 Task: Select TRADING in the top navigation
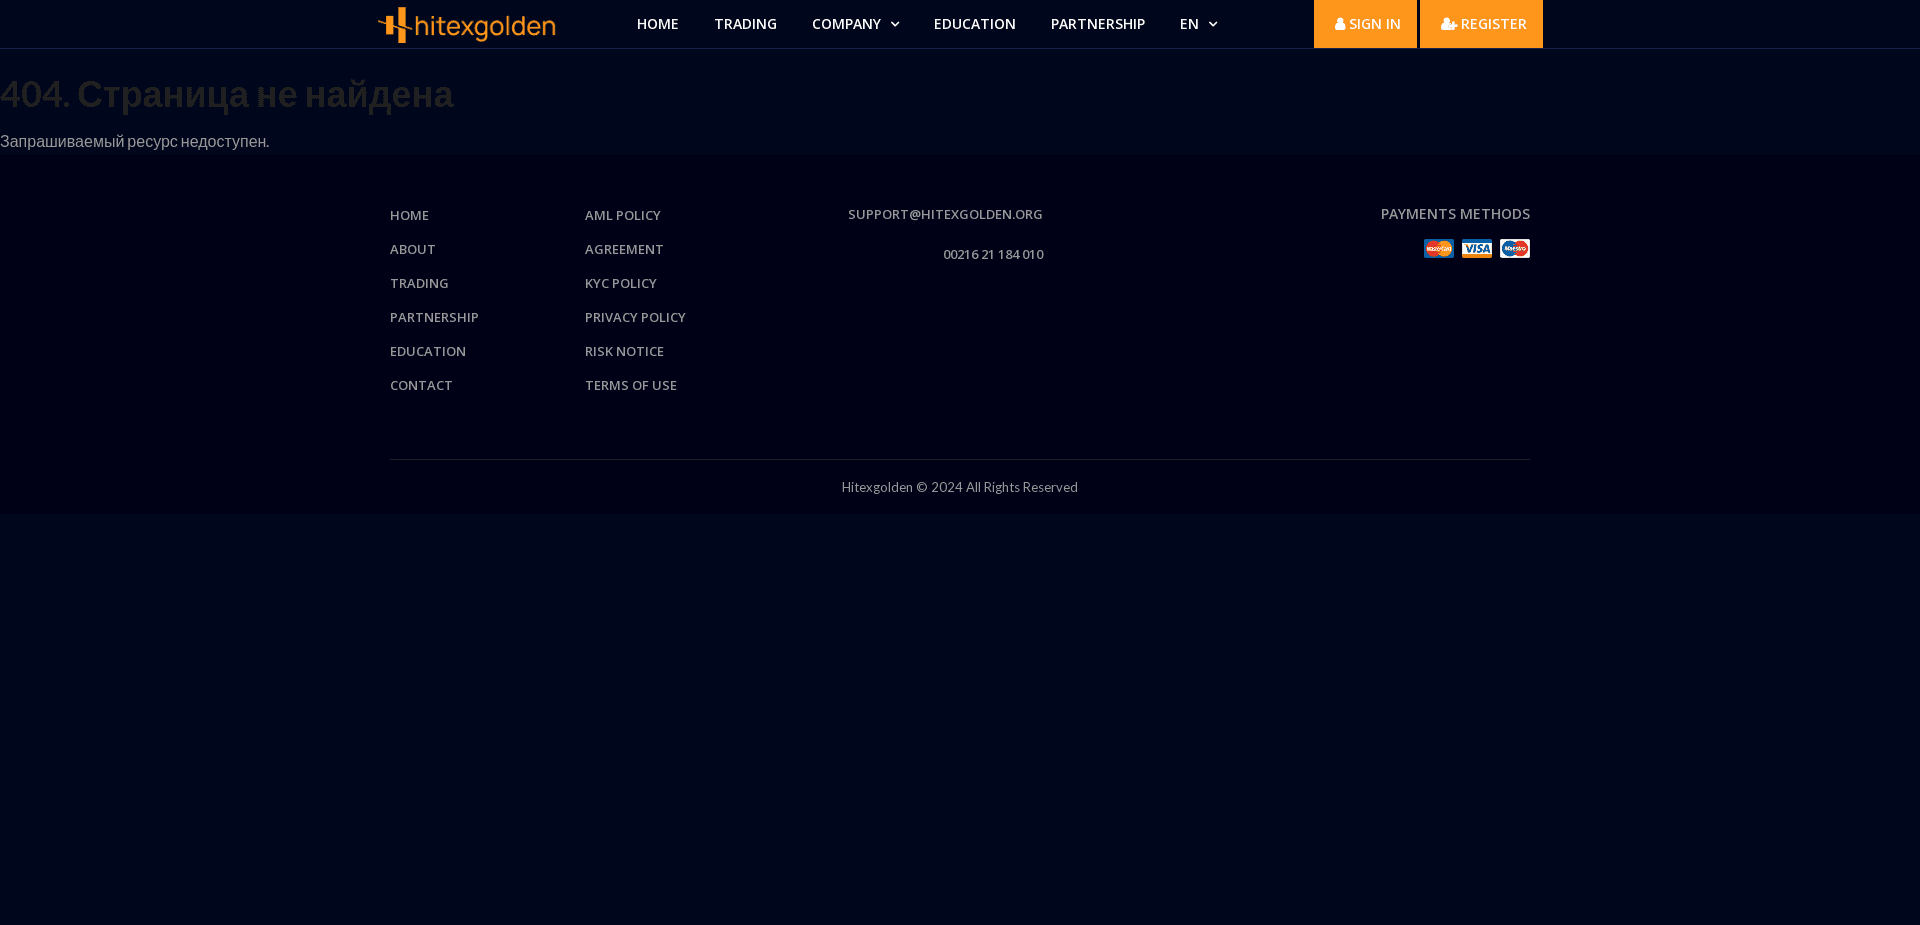(x=745, y=23)
